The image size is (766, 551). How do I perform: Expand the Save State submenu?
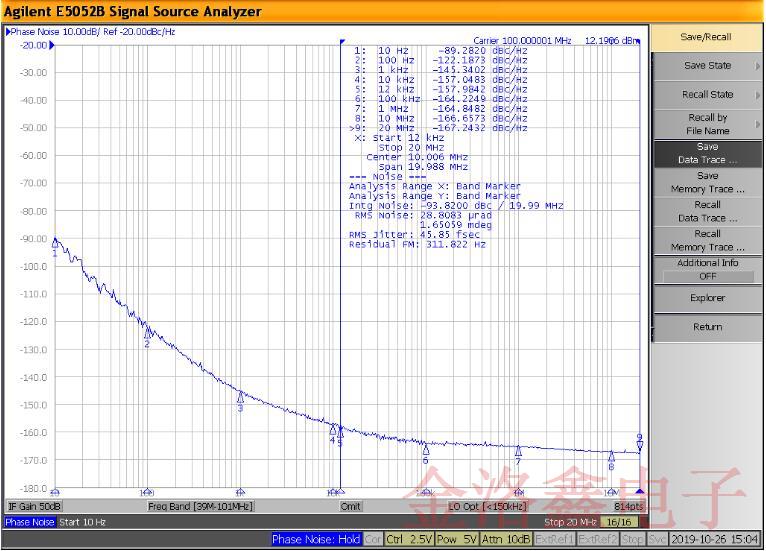coord(707,66)
